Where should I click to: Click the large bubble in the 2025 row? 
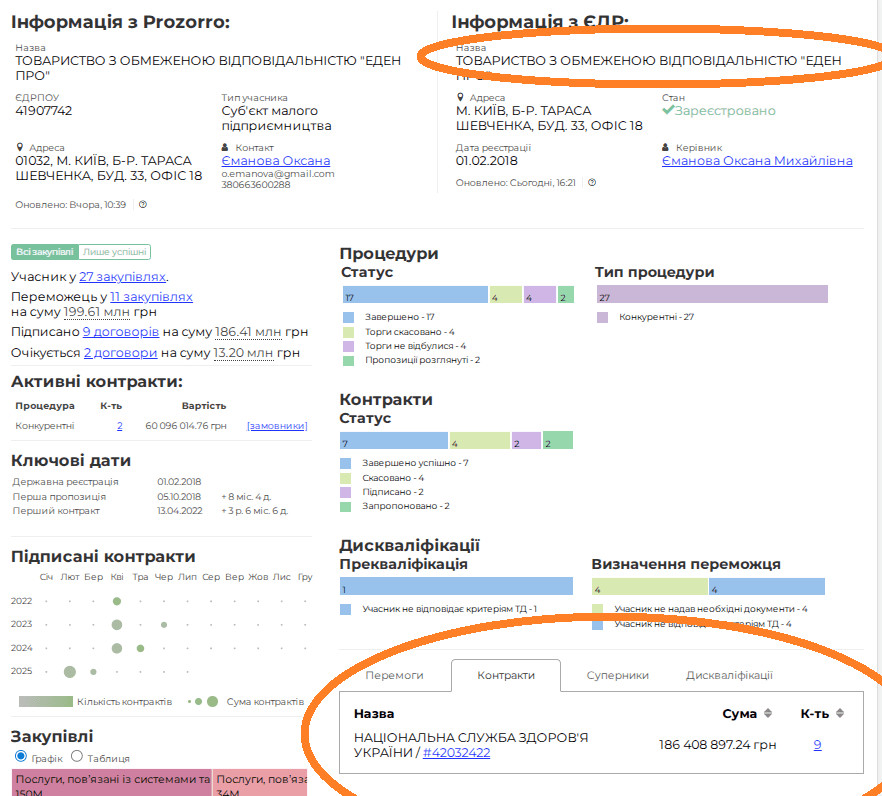pyautogui.click(x=70, y=671)
